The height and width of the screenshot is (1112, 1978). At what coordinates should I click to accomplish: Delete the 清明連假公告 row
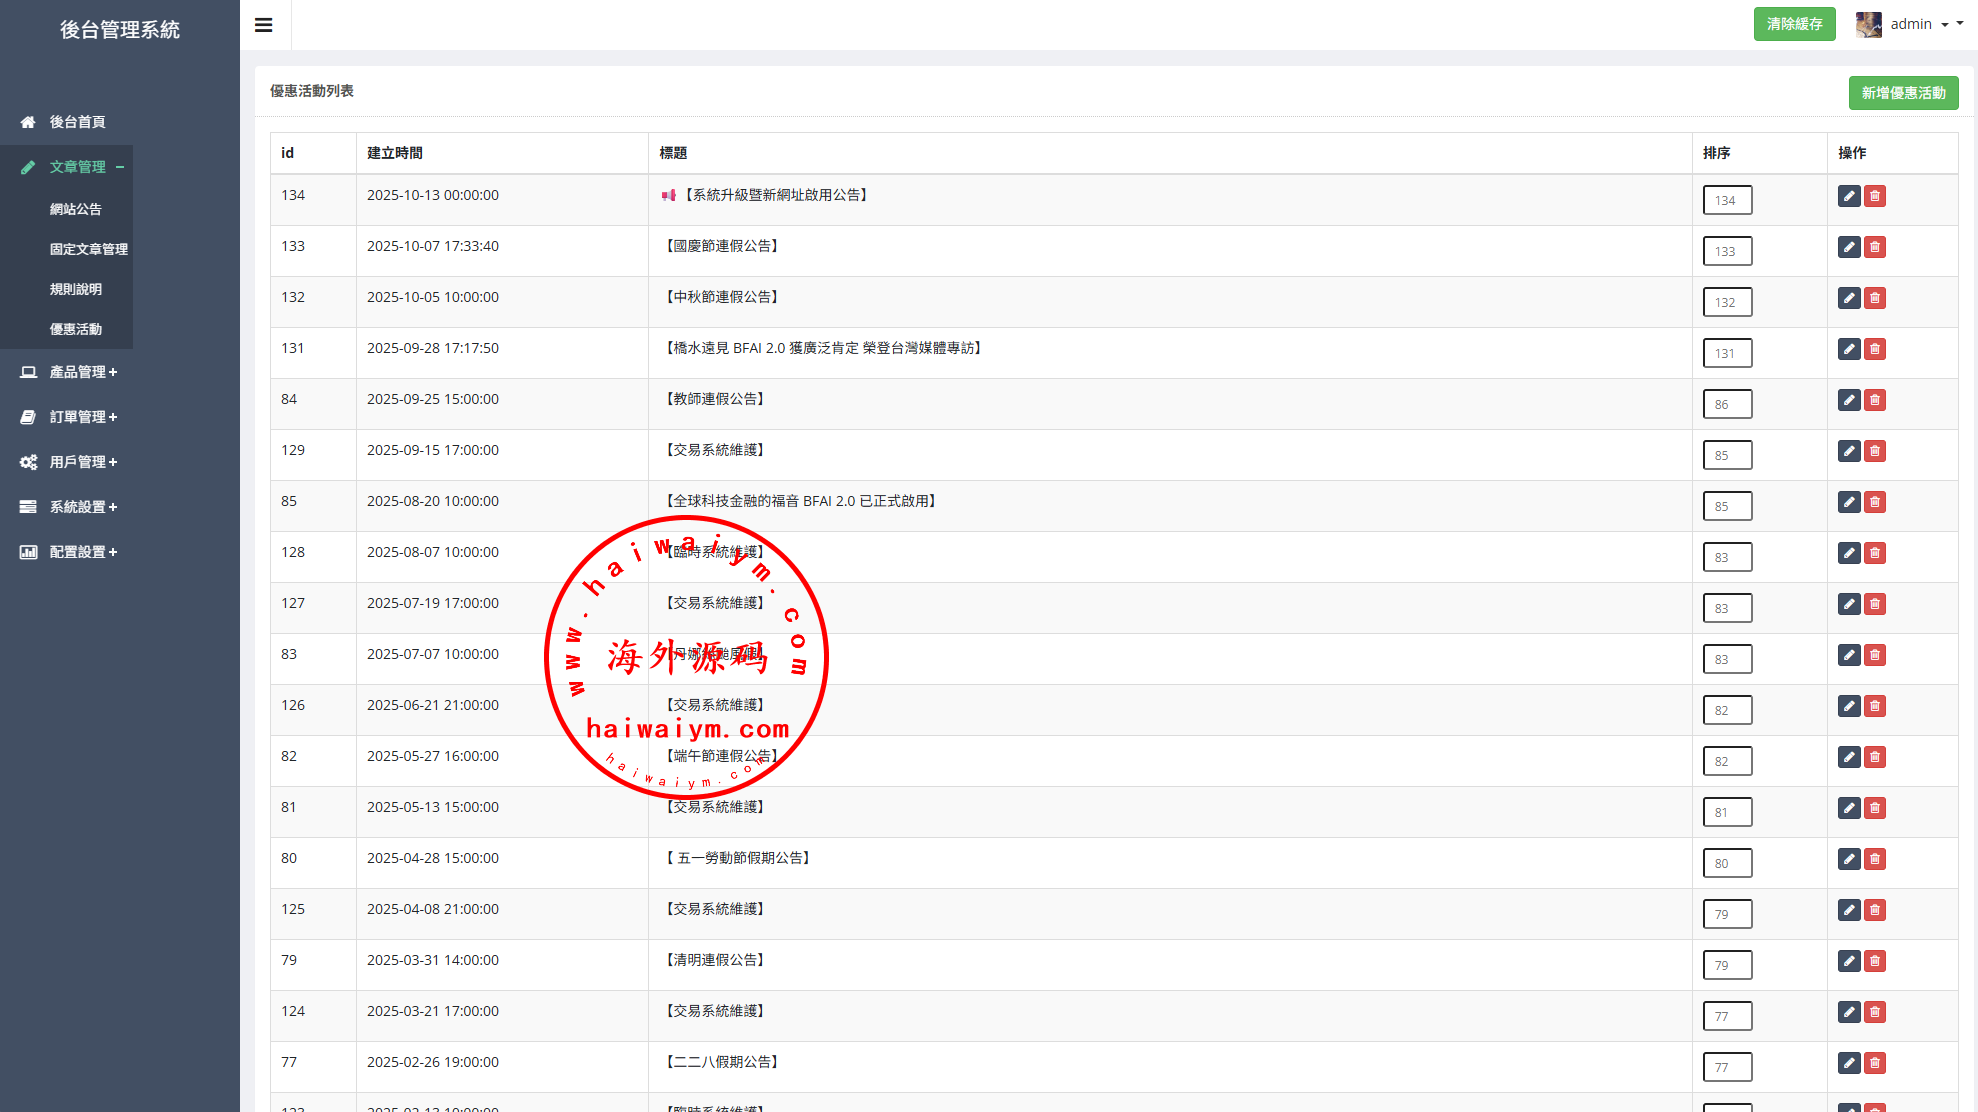pos(1875,961)
